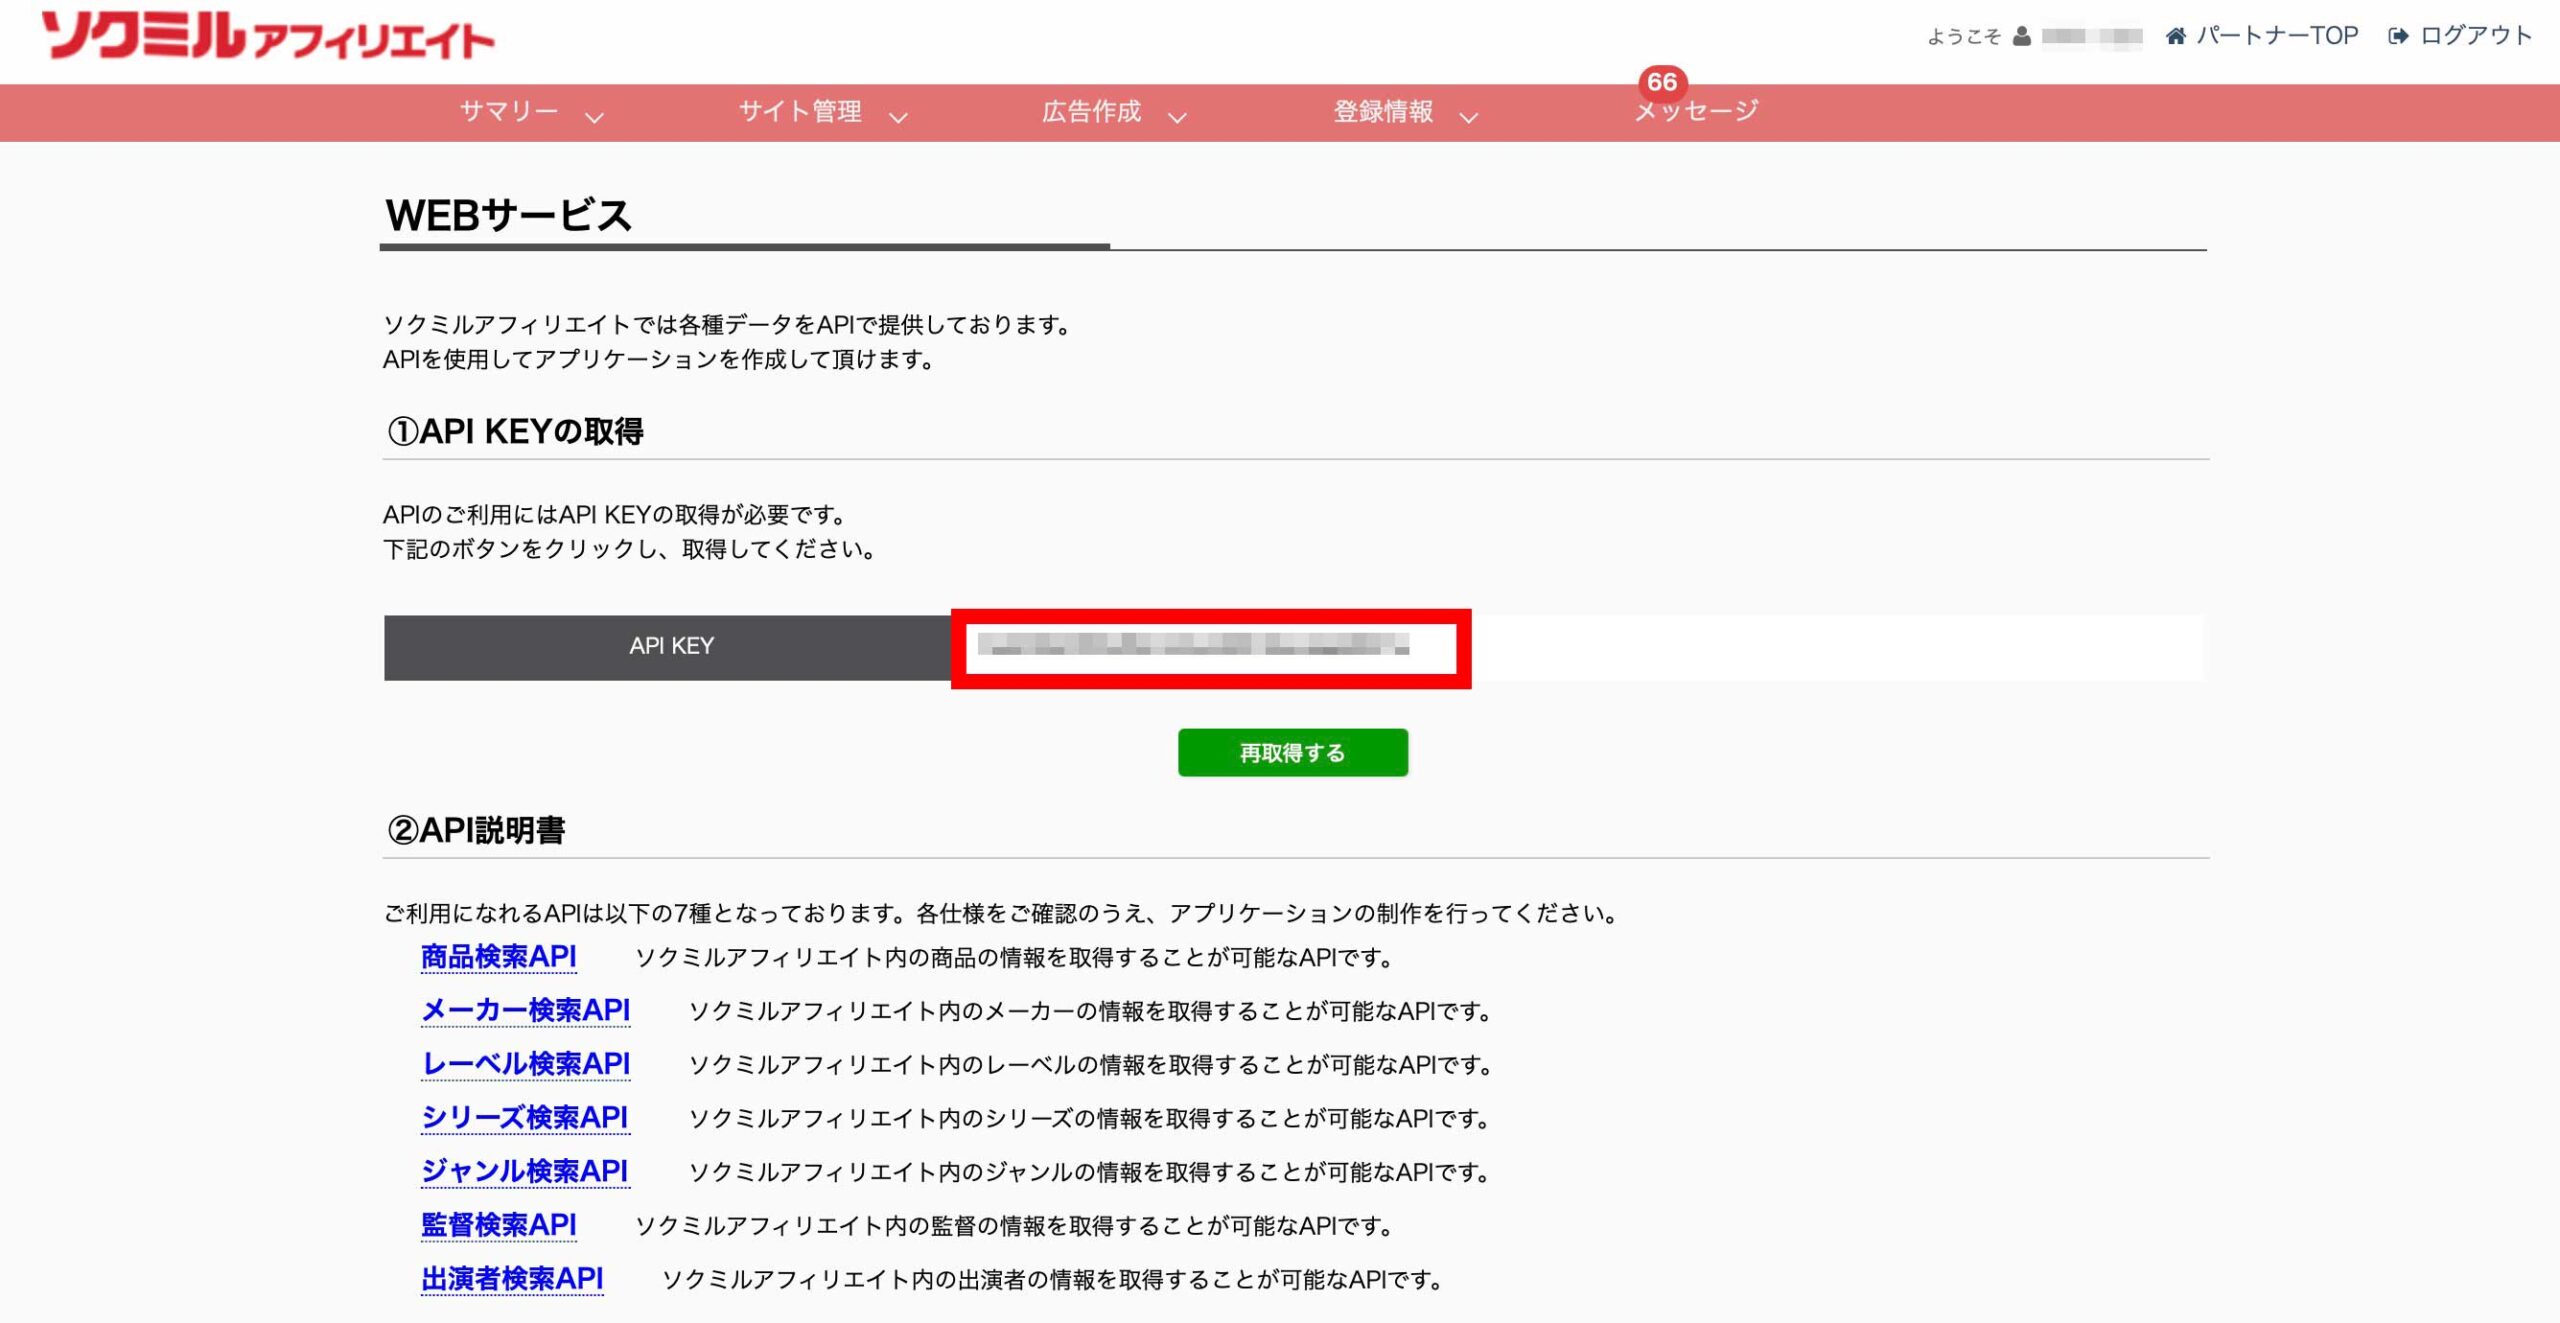
Task: Open 出演者検索API documentation link
Action: coord(512,1279)
